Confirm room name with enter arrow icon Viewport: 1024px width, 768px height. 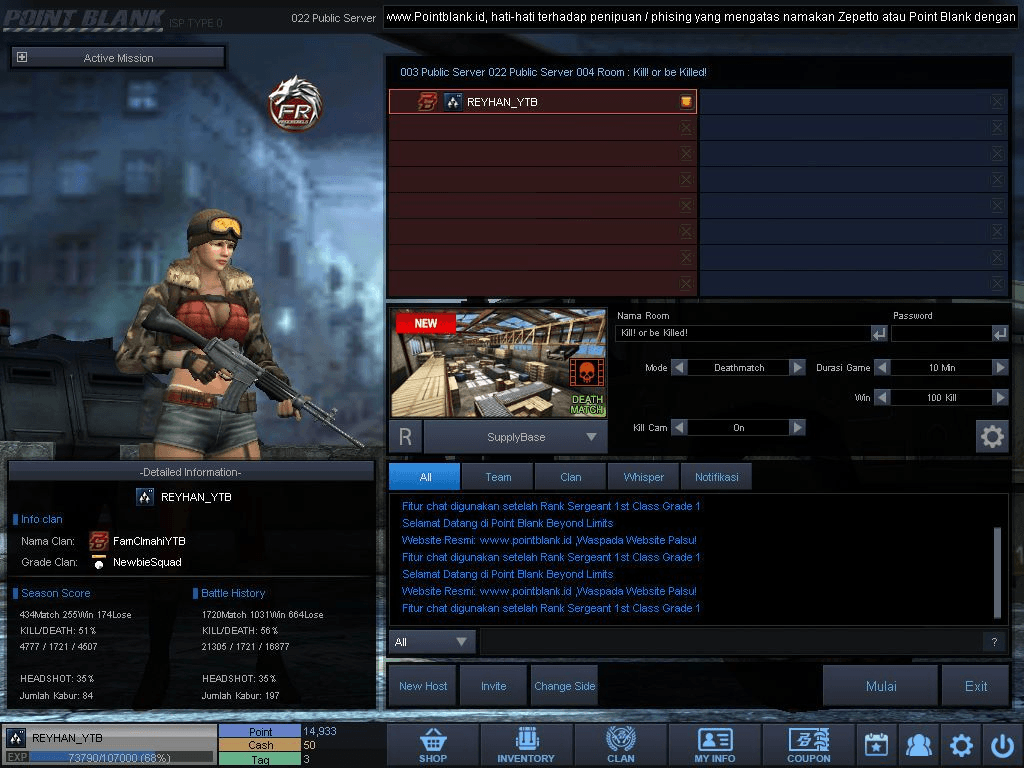point(879,334)
